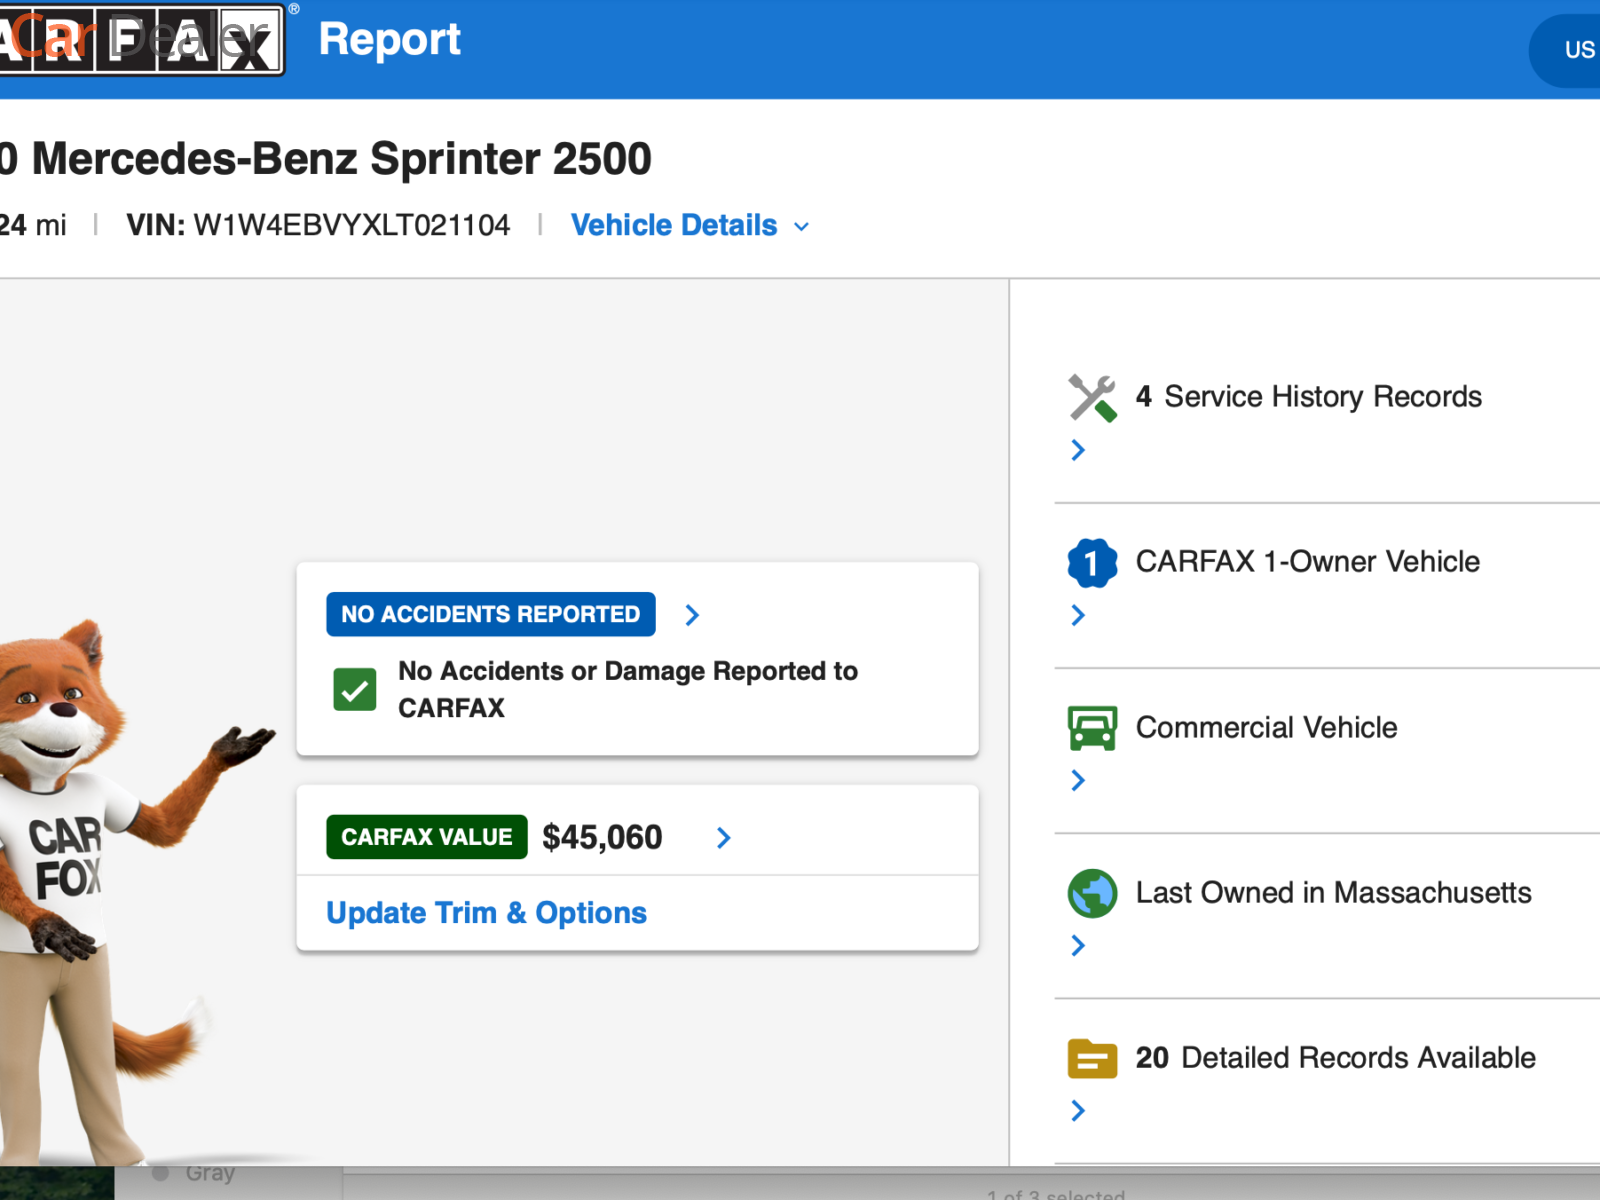Click the US button in header
Viewport: 1600px width, 1200px height.
[x=1566, y=50]
